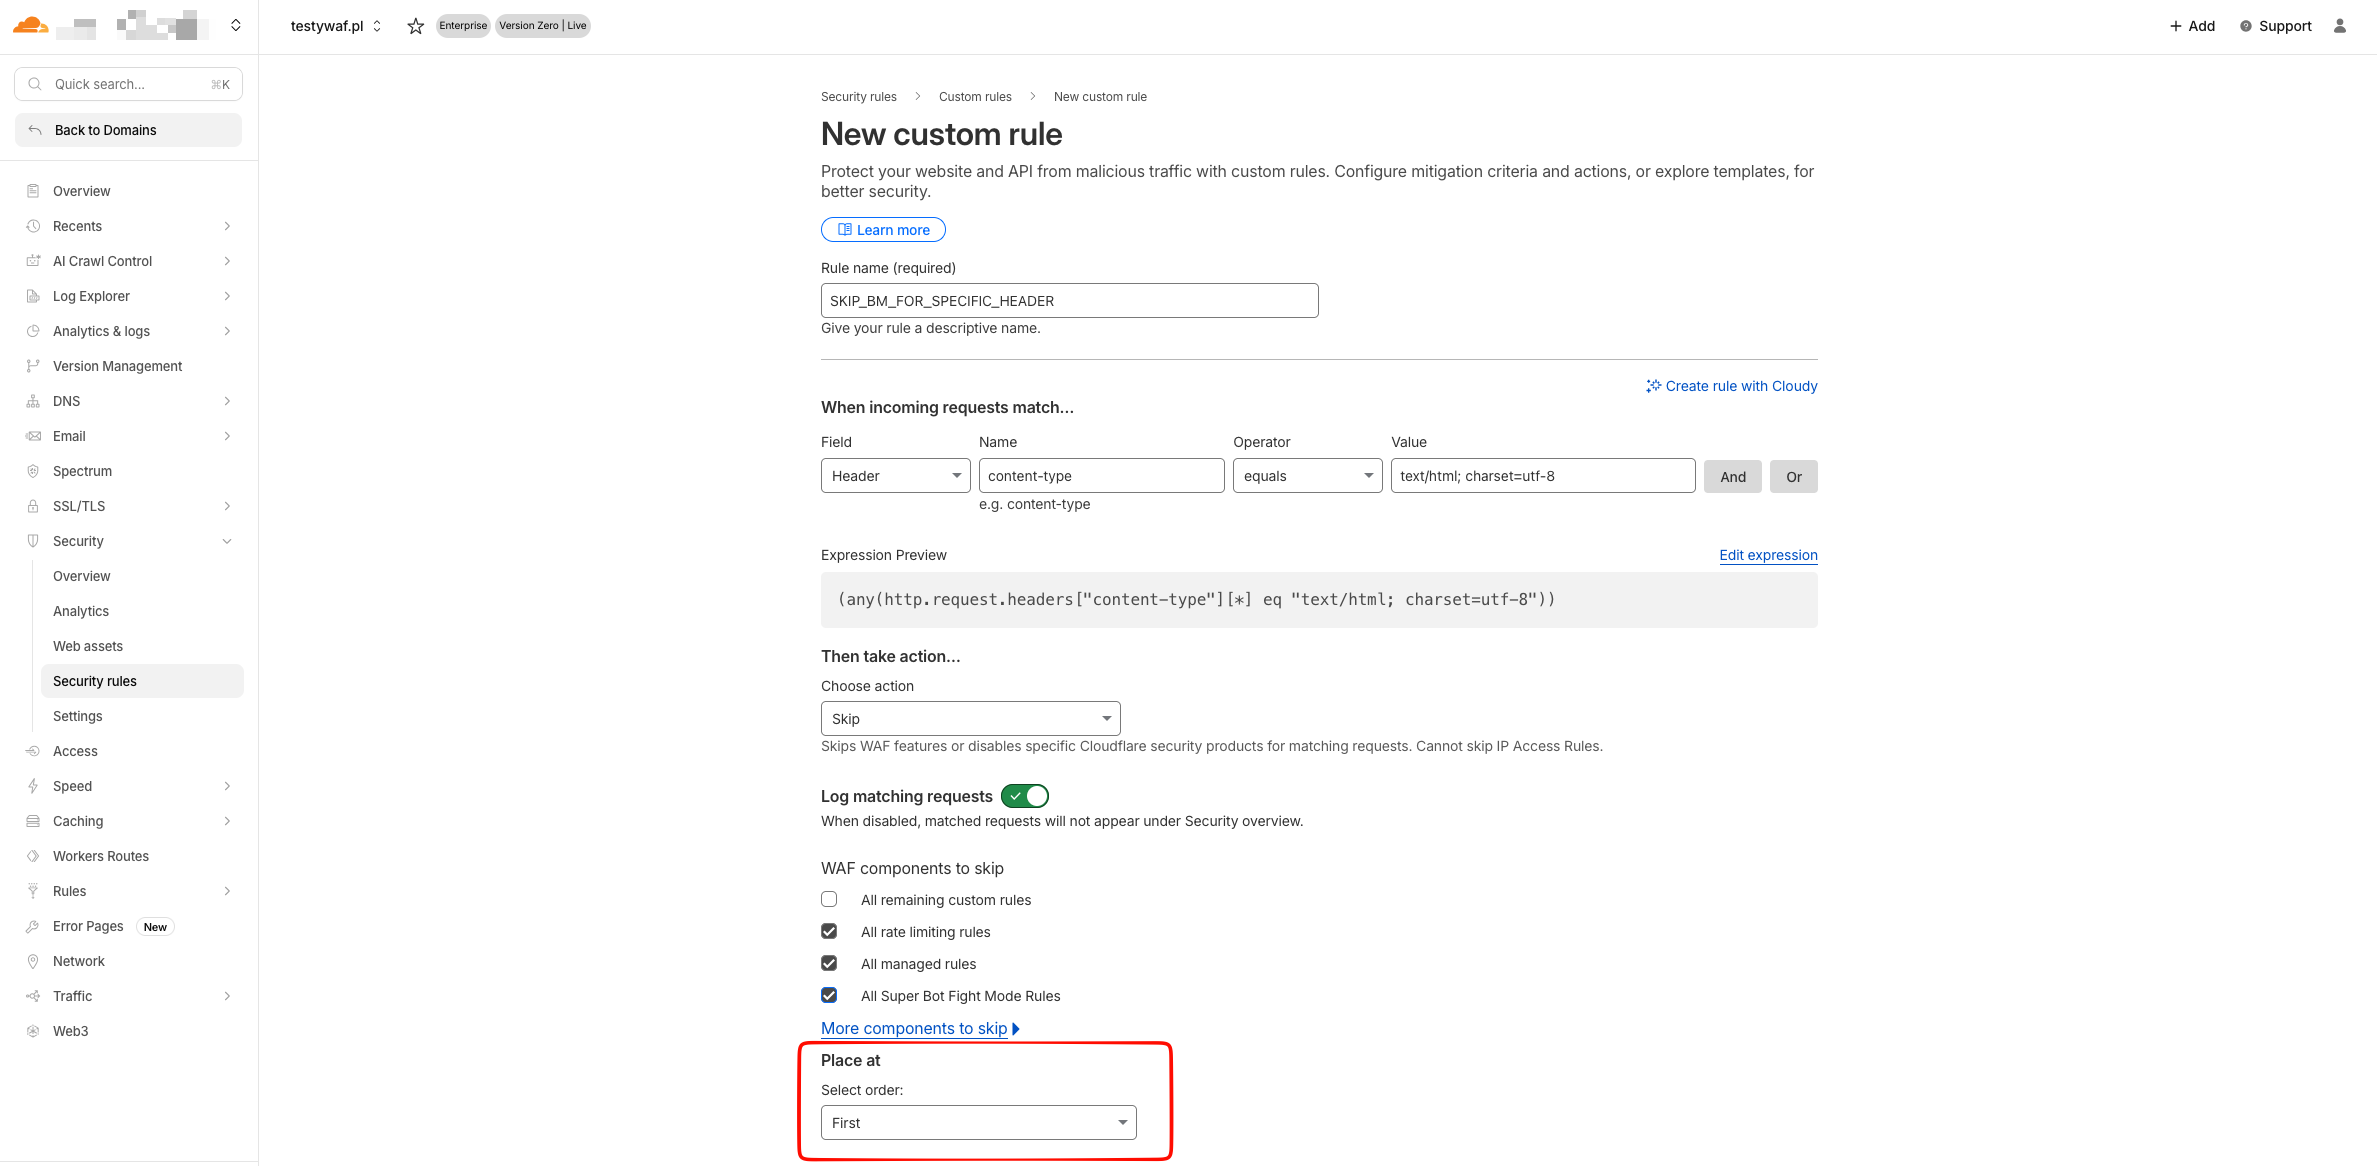
Task: Open the Operator dropdown set to equals
Action: tap(1308, 476)
